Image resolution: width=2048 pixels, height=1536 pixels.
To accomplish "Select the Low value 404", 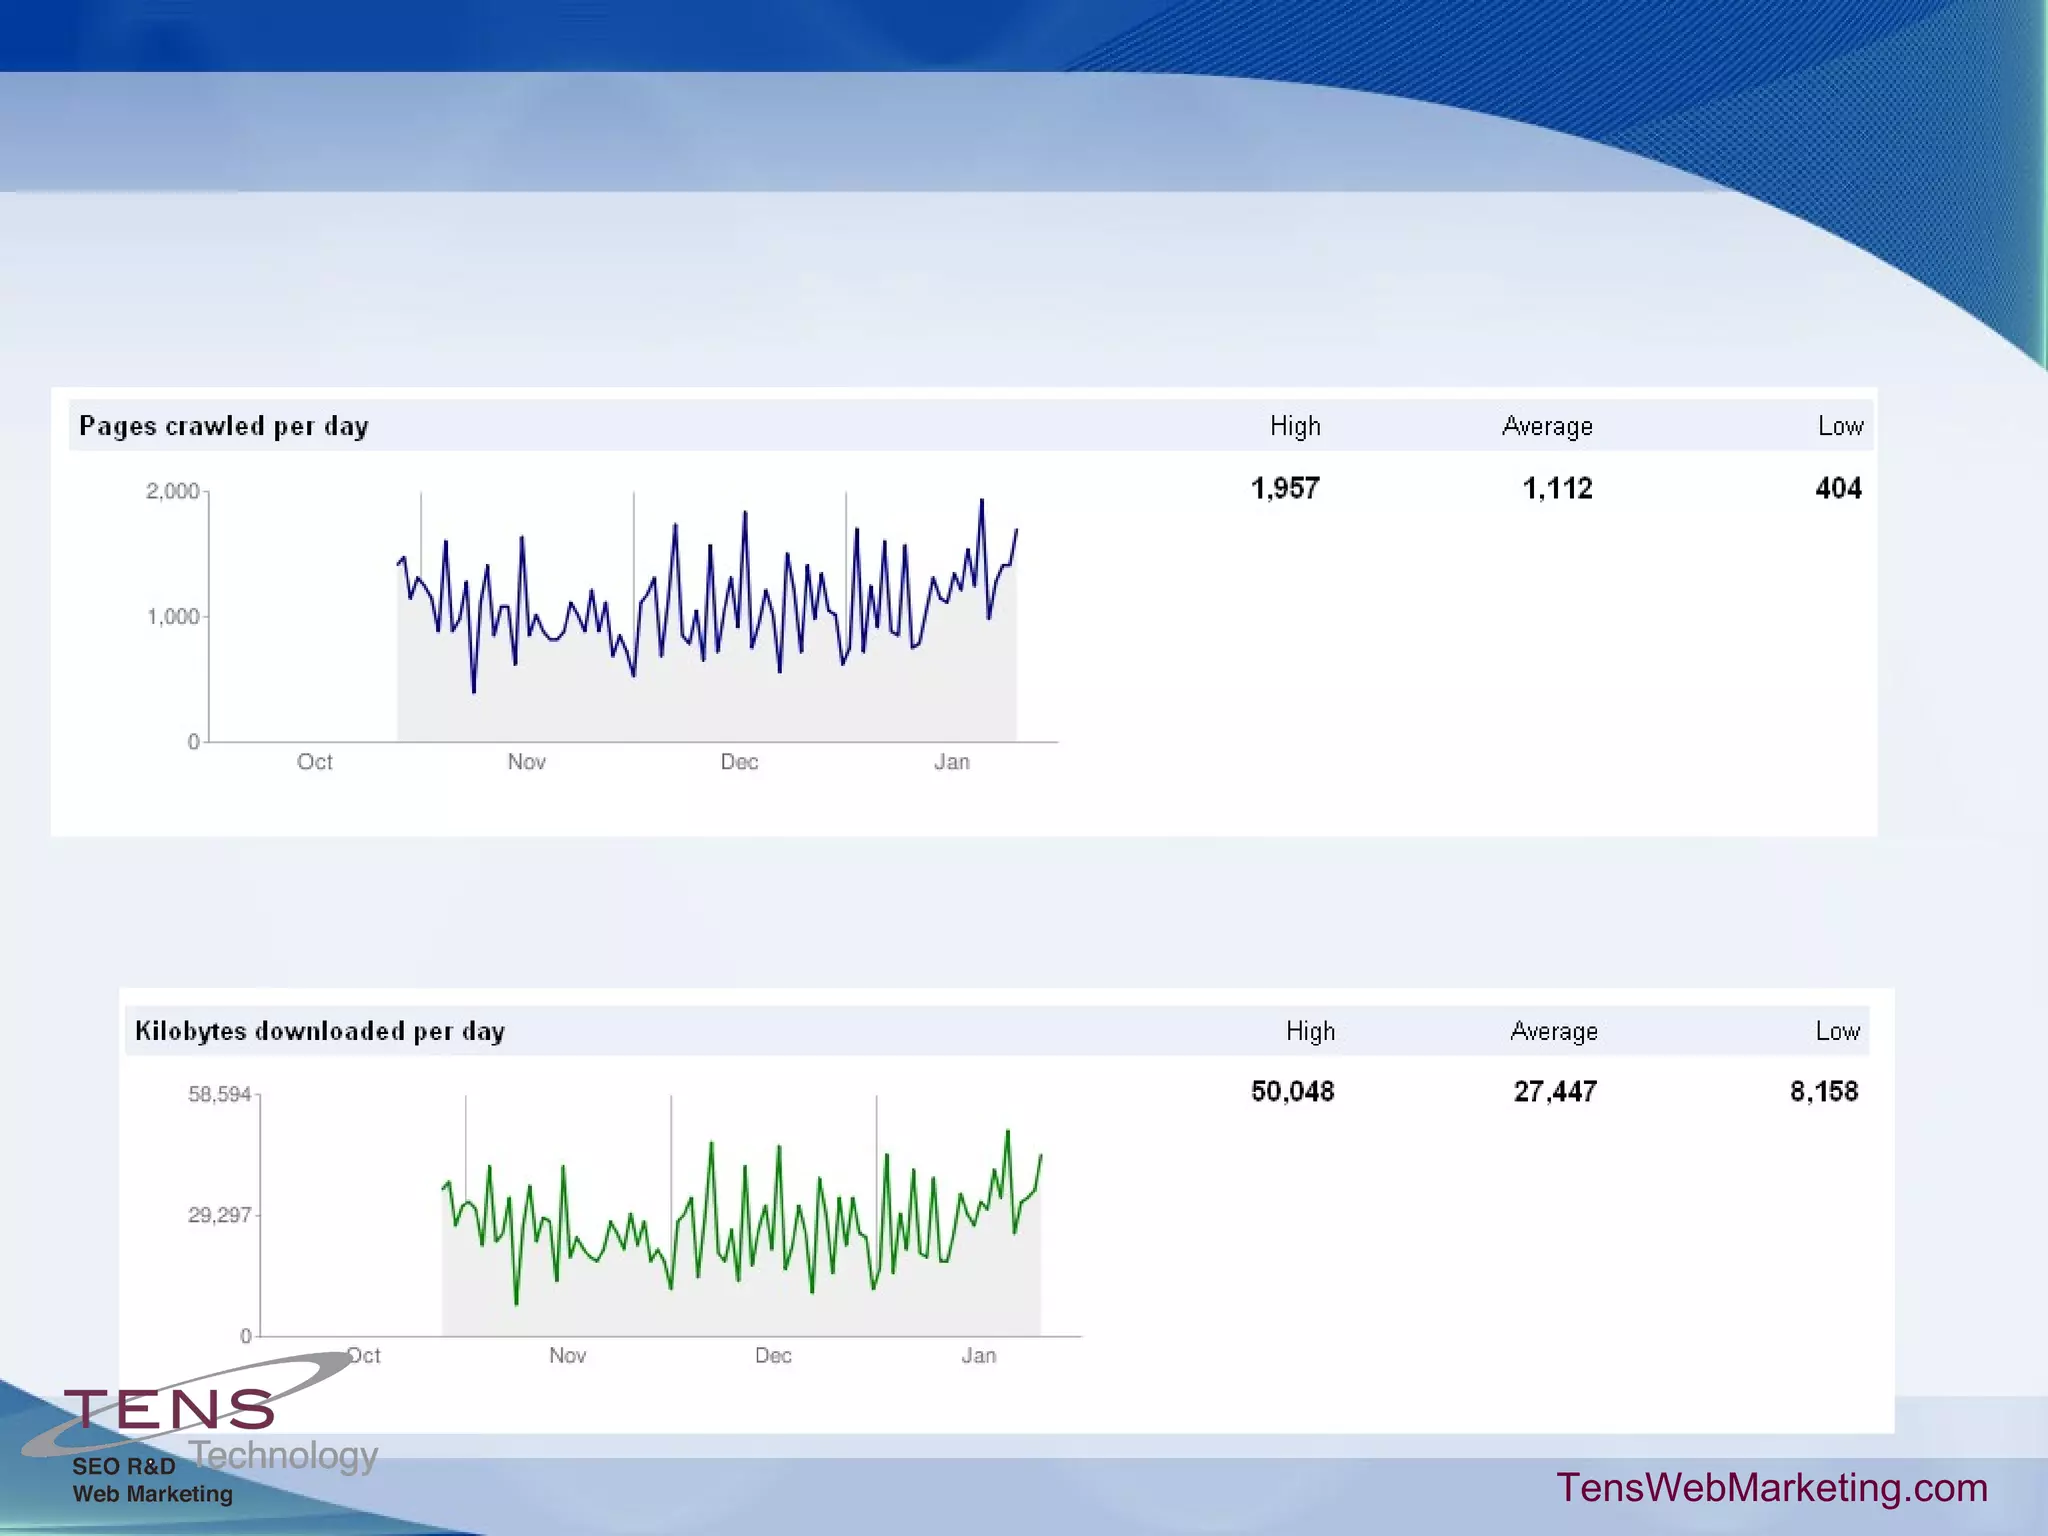I will (1838, 488).
